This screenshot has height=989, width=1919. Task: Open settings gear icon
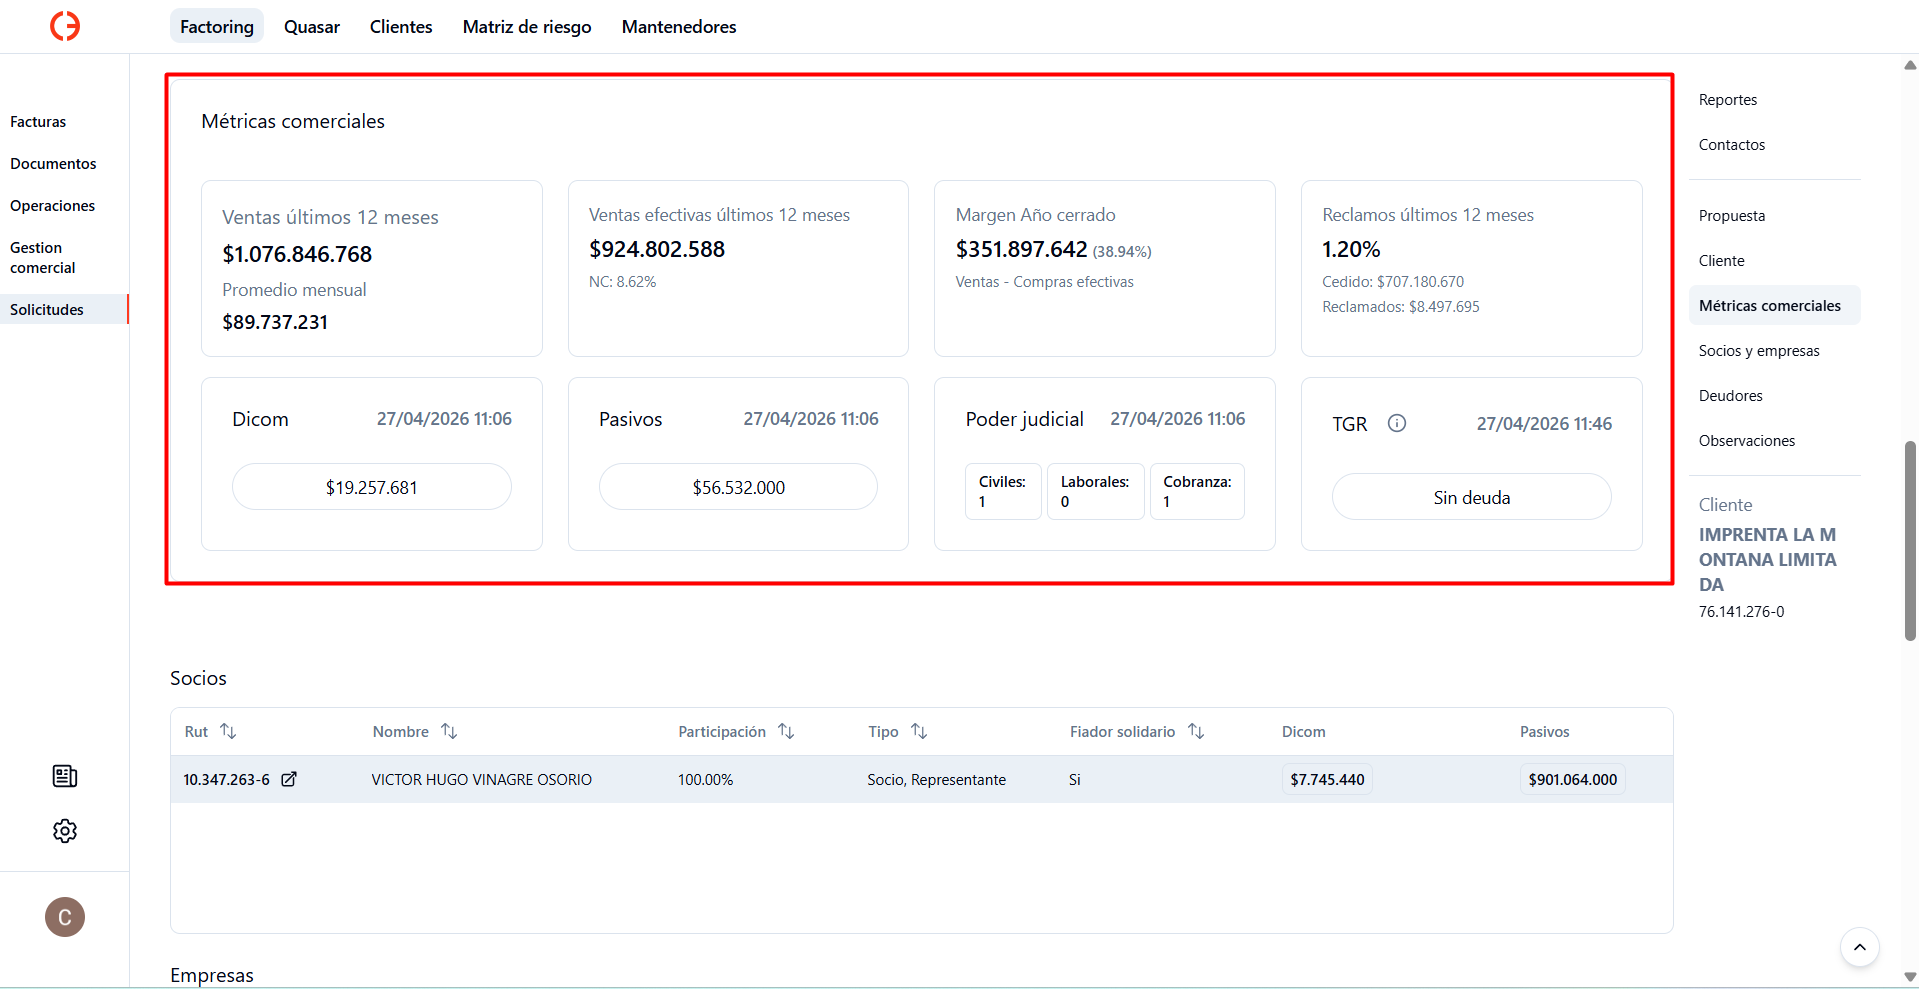[x=65, y=831]
